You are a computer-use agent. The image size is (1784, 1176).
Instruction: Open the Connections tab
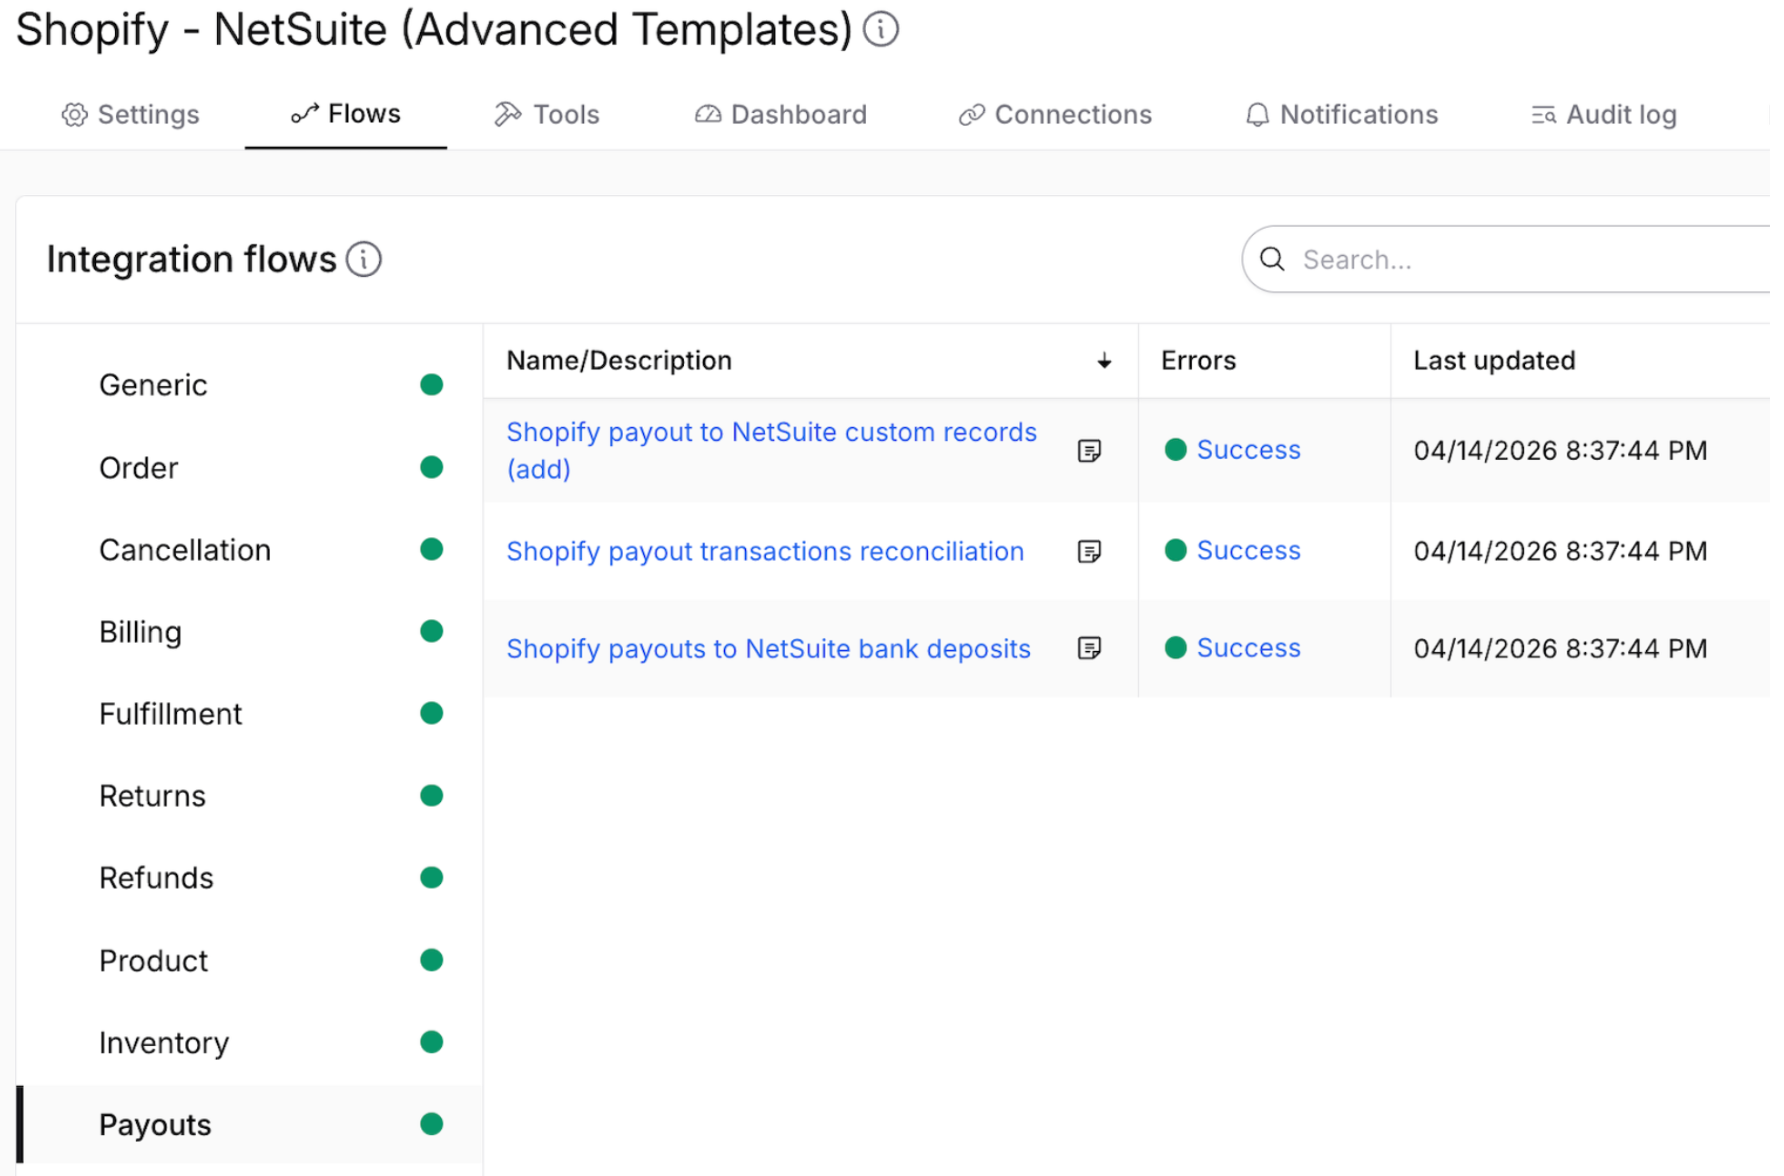1055,115
